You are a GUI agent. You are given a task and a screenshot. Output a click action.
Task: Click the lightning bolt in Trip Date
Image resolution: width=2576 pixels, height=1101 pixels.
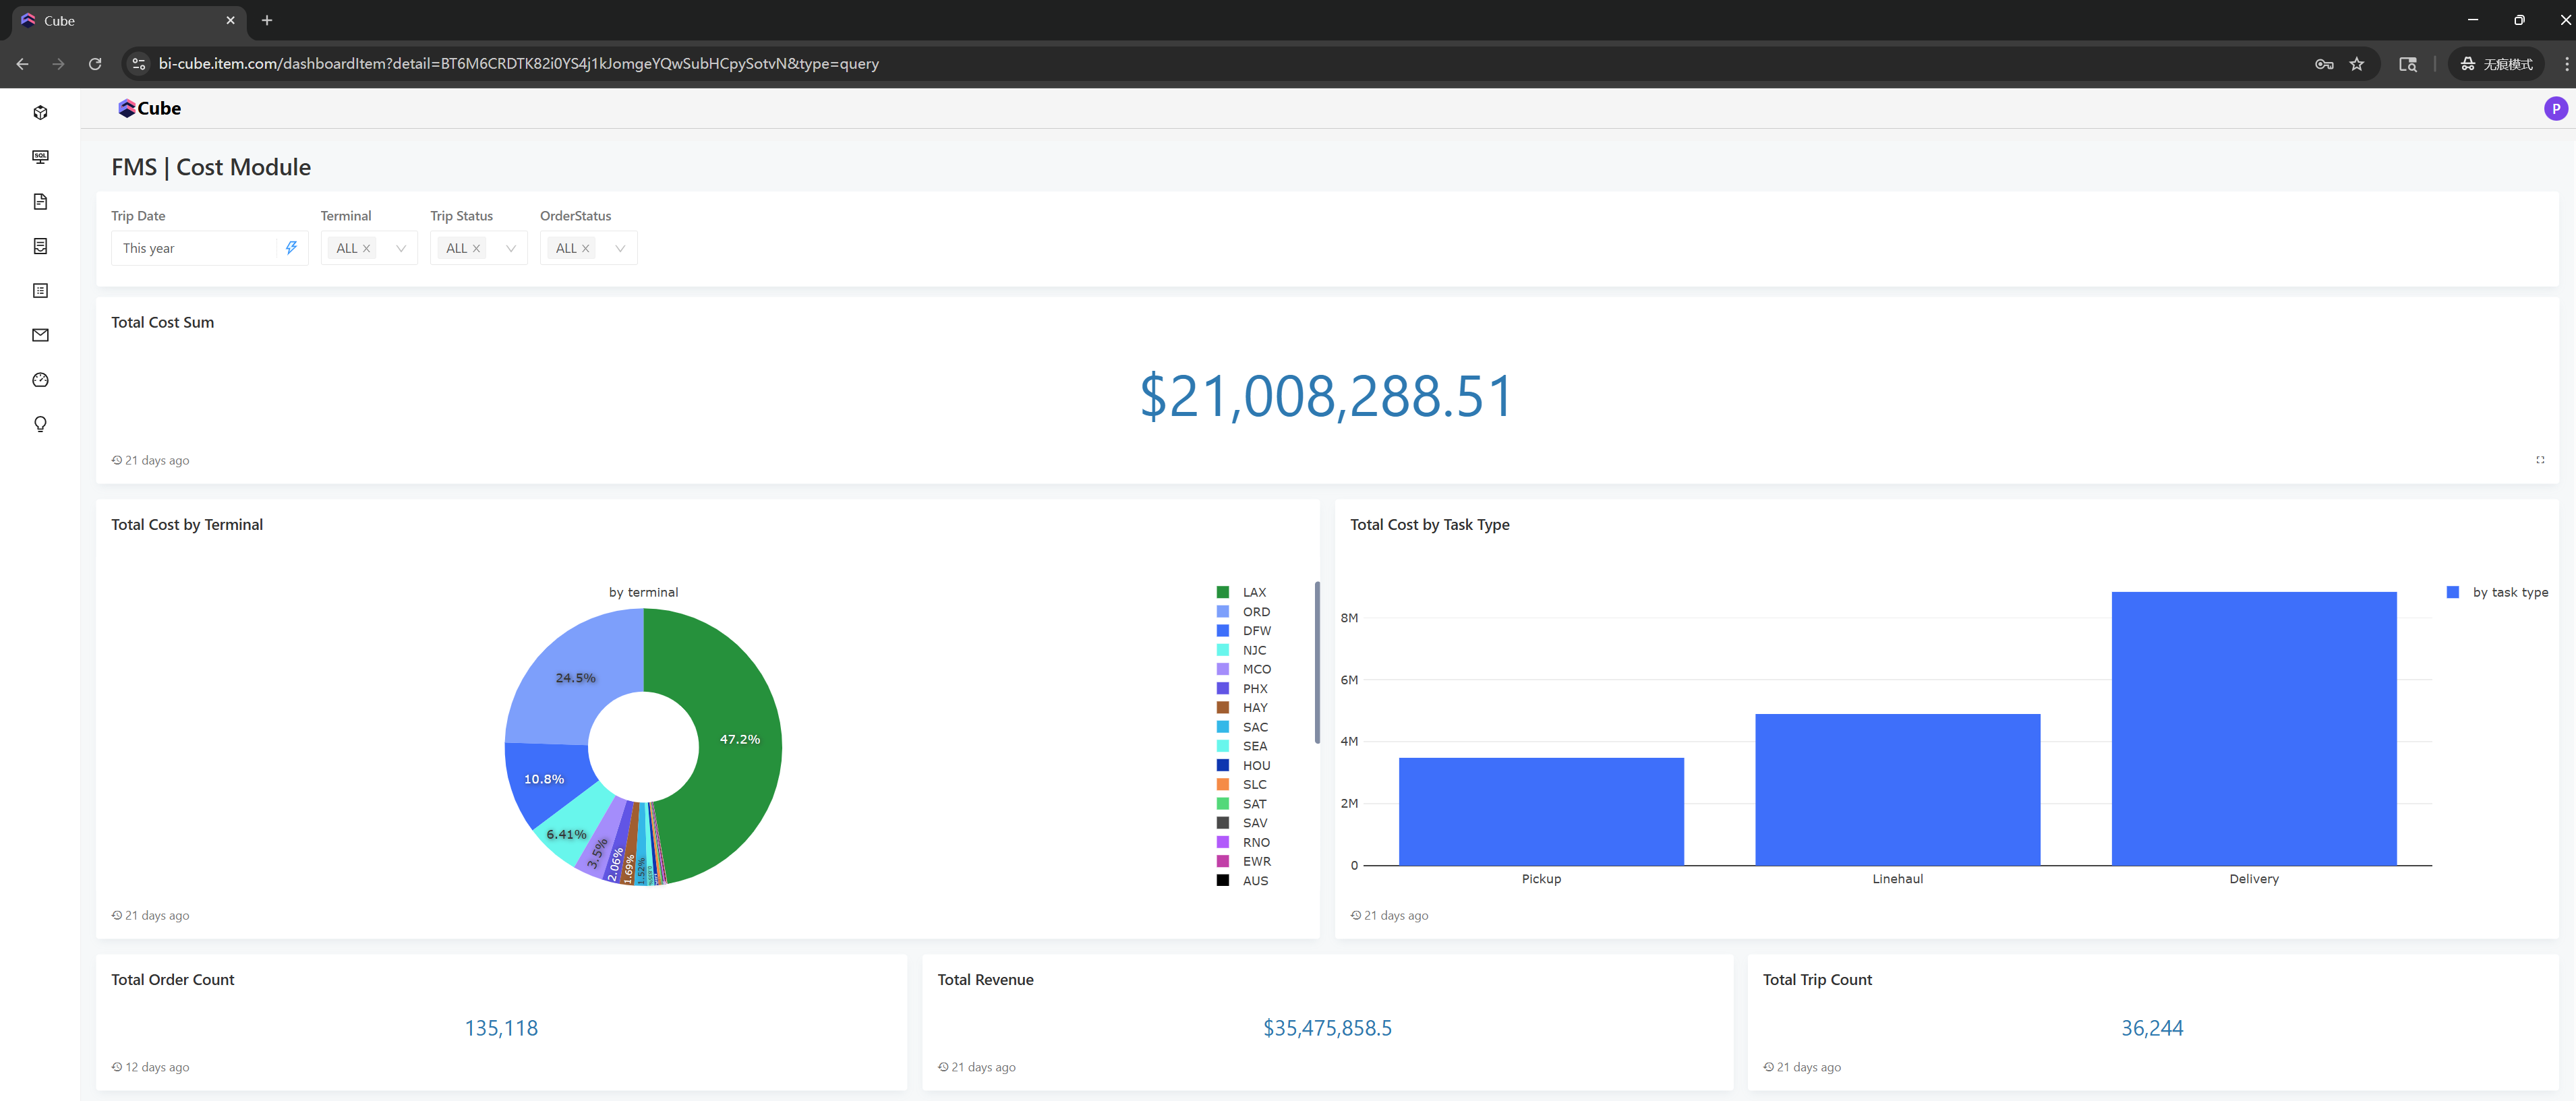[x=291, y=248]
